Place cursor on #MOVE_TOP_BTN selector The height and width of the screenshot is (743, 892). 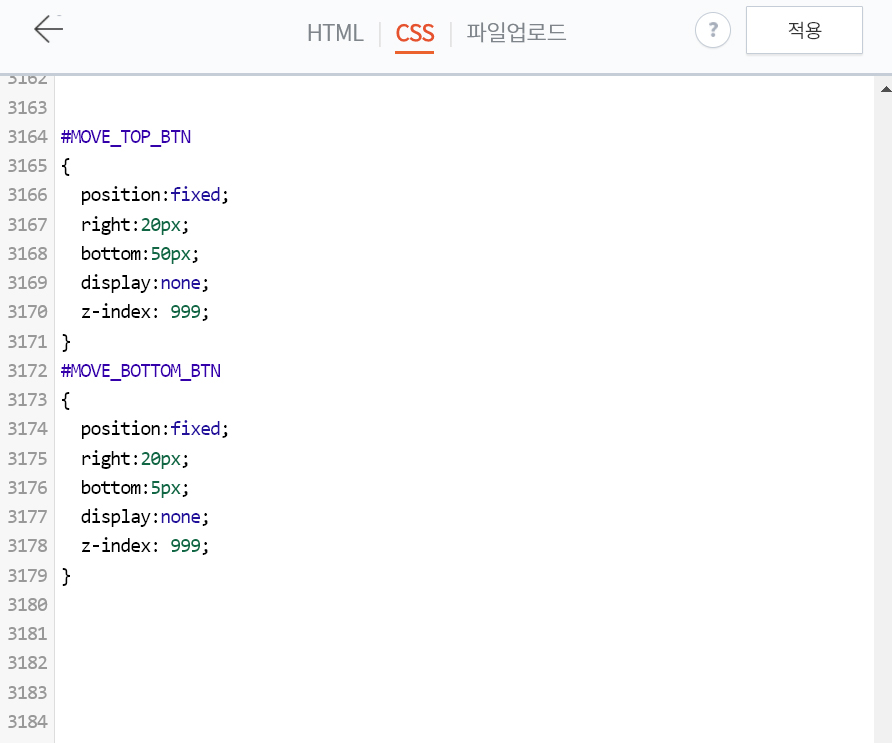[126, 137]
